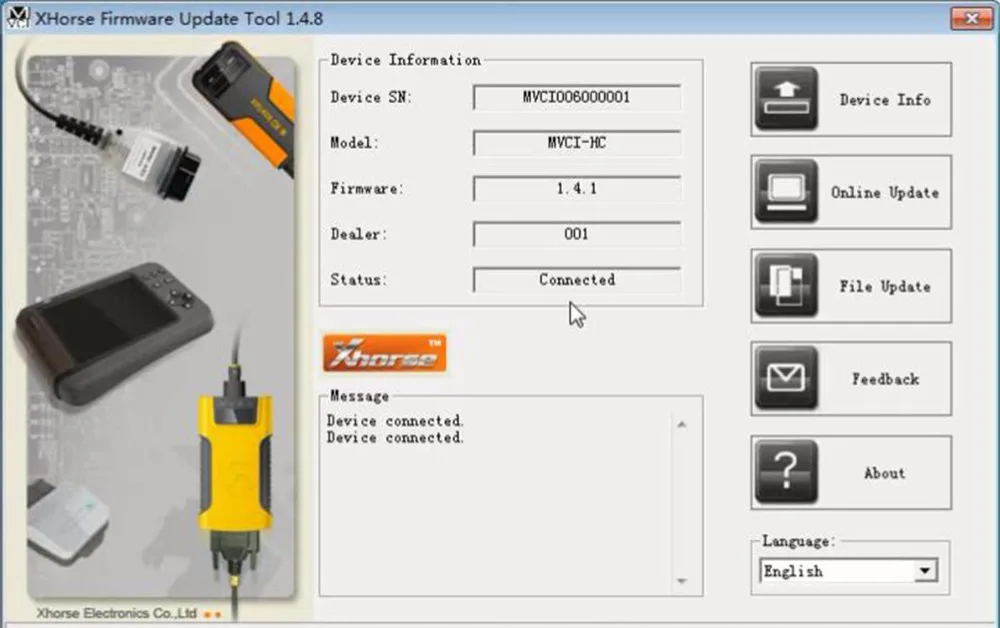This screenshot has width=1000, height=628.
Task: Select the Device Info button label
Action: point(885,100)
